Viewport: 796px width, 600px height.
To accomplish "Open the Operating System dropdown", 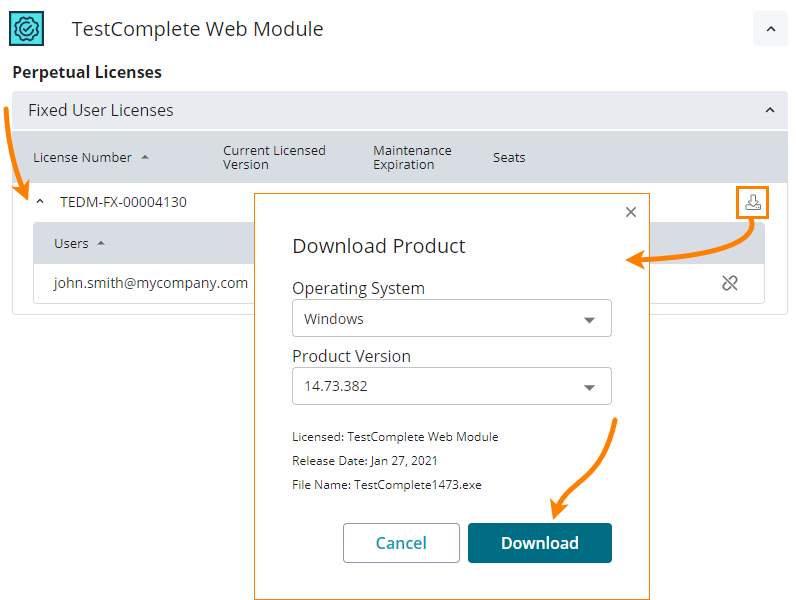I will [x=452, y=319].
